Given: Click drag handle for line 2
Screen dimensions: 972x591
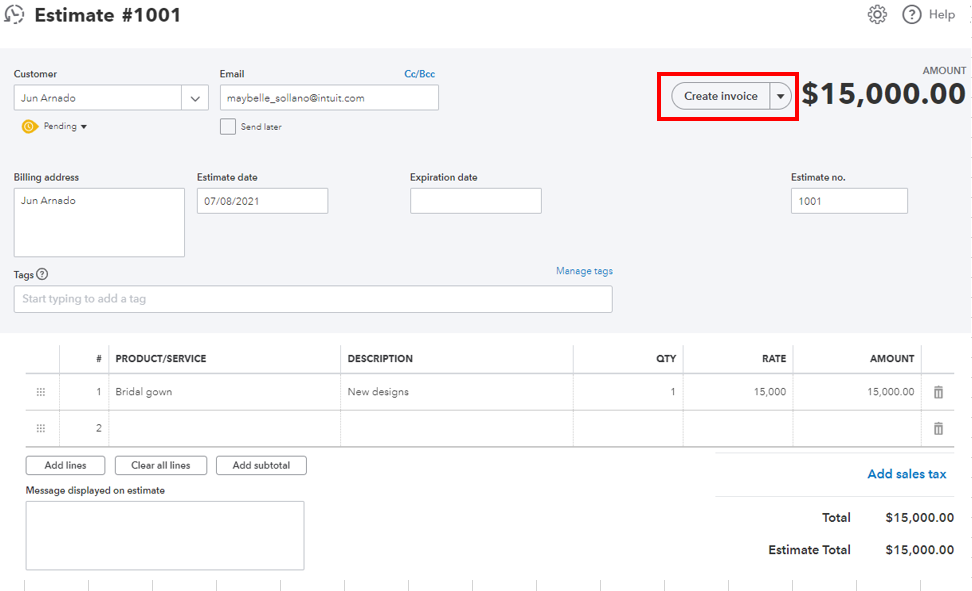Looking at the screenshot, I should 41,428.
